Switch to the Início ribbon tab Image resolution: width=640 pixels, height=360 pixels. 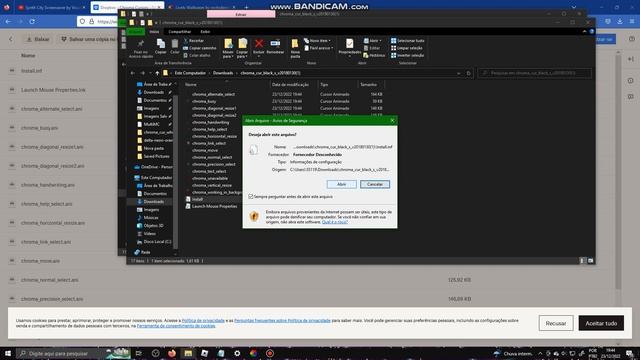[154, 31]
